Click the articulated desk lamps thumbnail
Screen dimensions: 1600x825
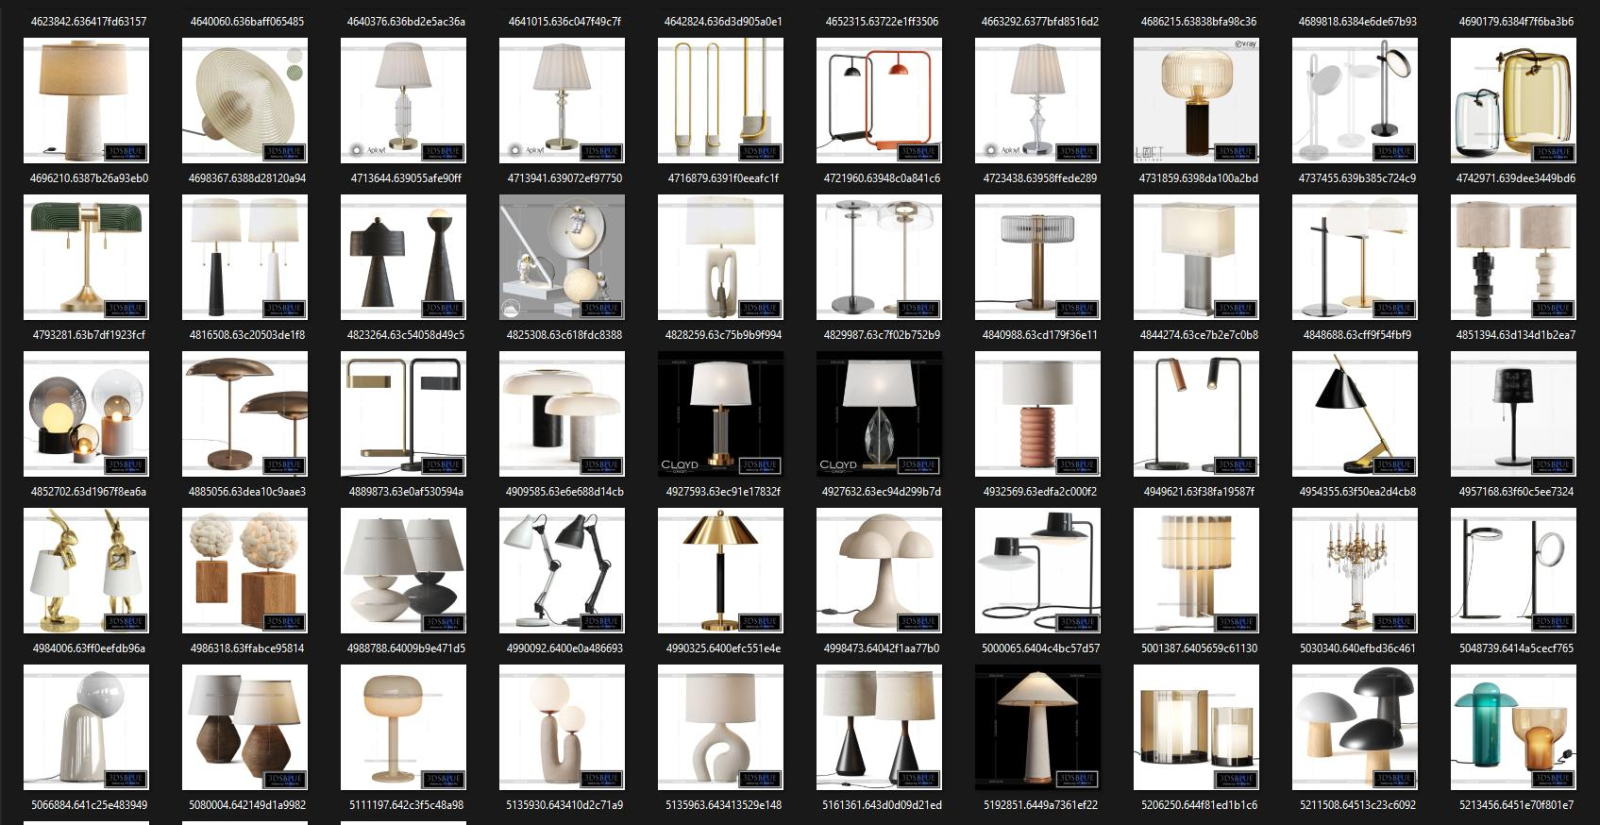pyautogui.click(x=562, y=570)
